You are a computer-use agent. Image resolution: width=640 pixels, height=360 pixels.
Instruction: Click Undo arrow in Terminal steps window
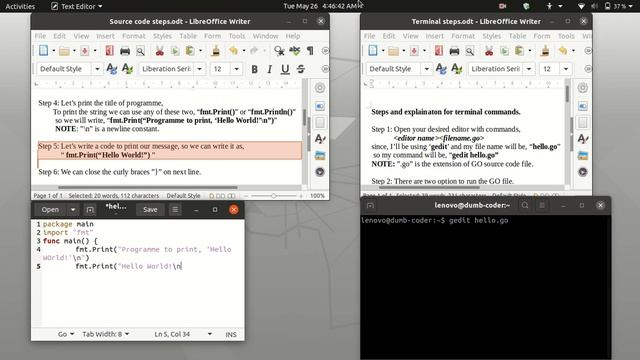point(562,51)
